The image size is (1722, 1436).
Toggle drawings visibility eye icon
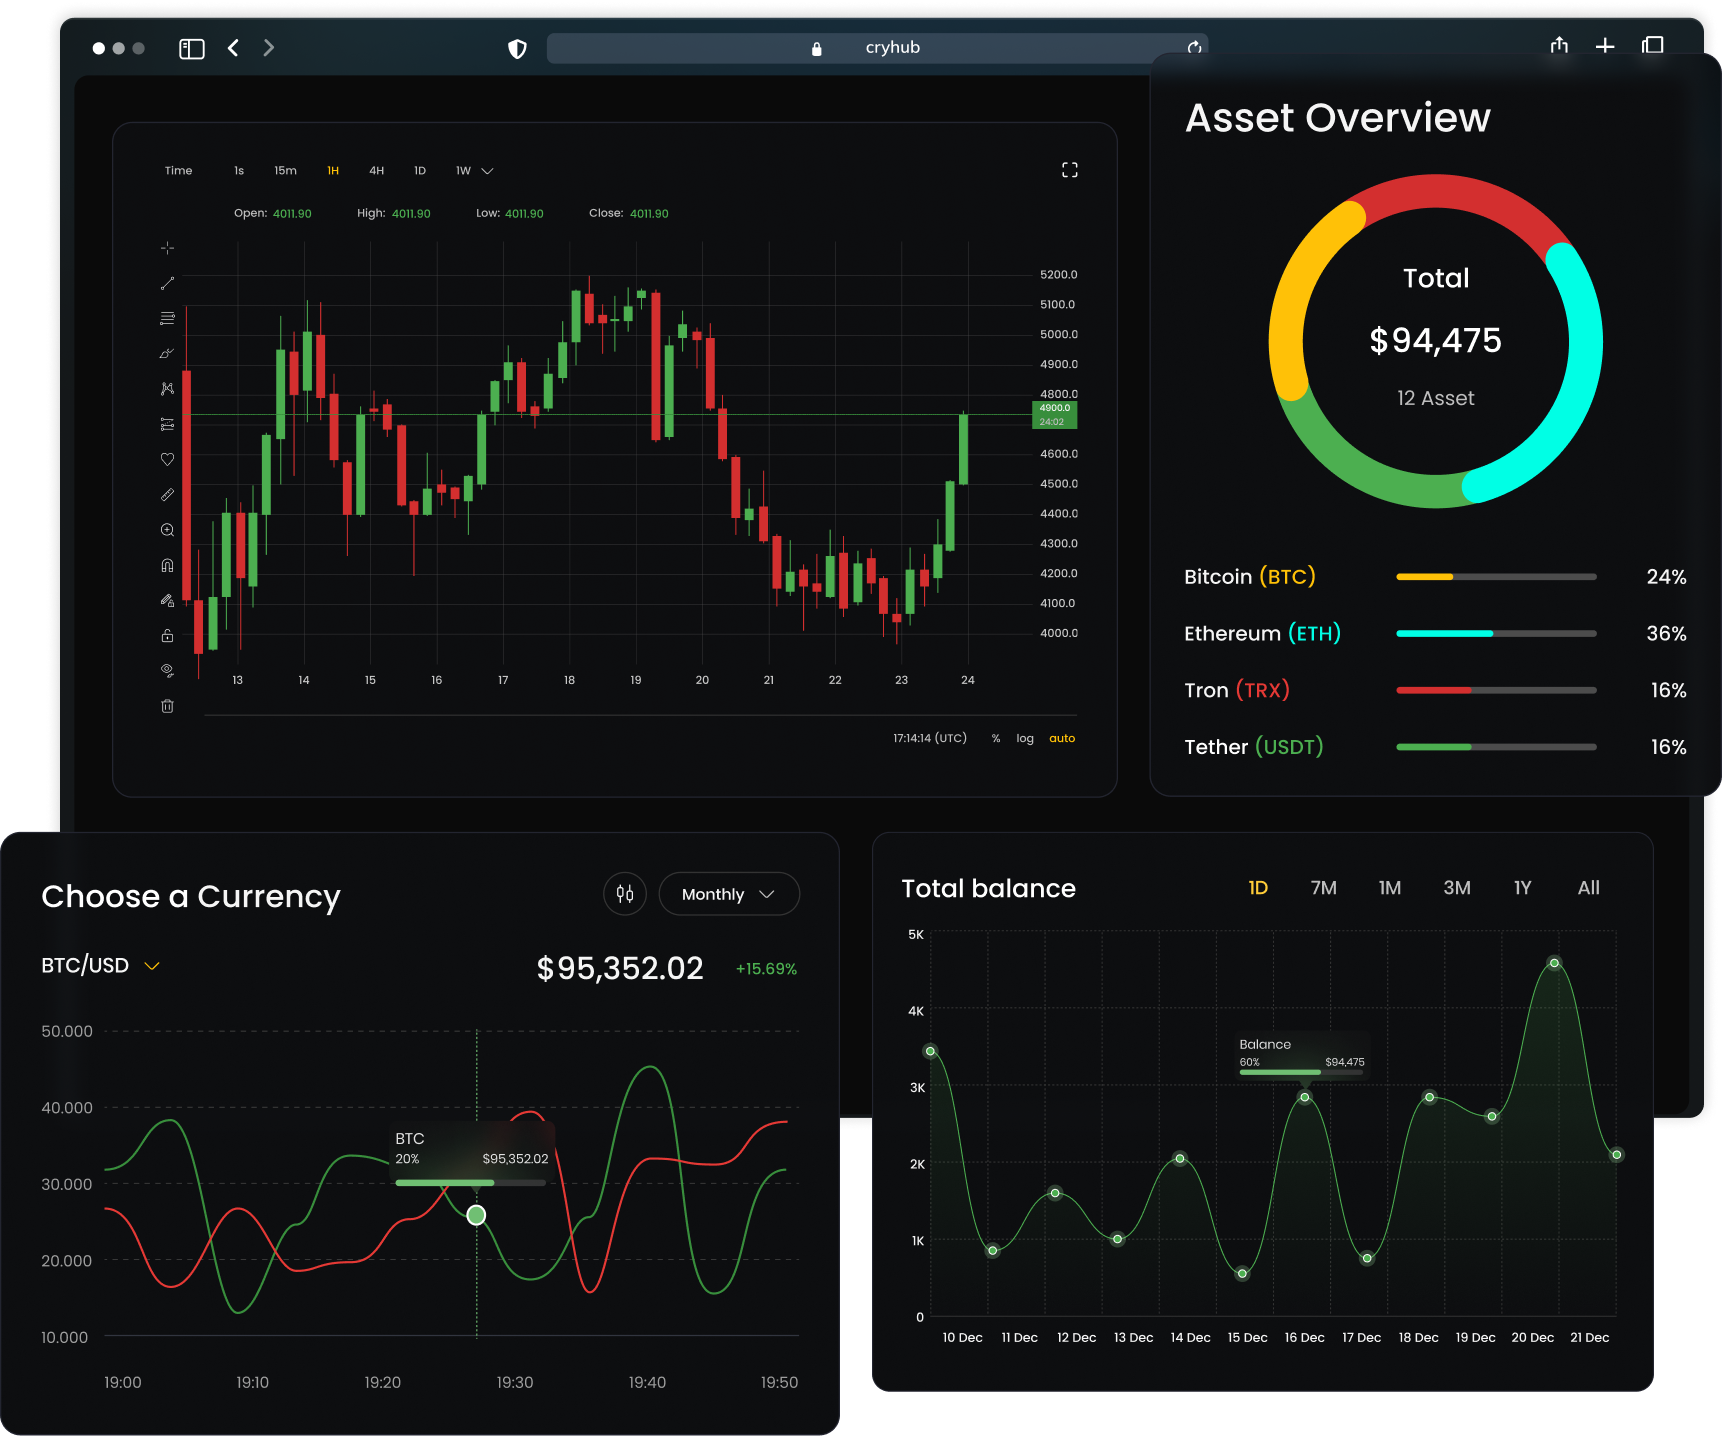point(167,670)
